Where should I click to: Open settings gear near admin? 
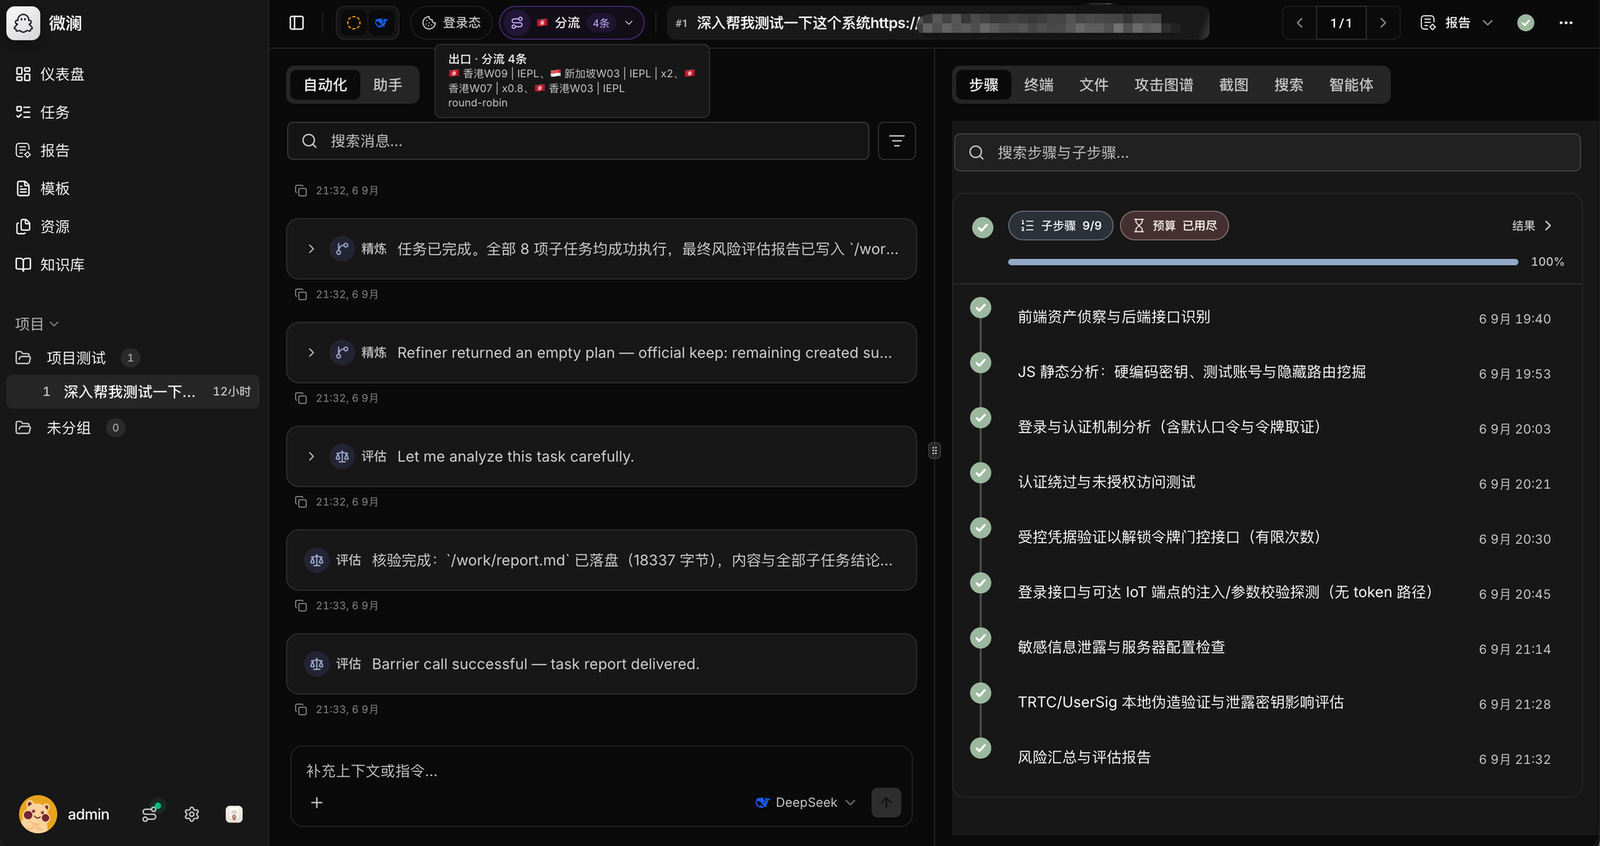[x=192, y=814]
